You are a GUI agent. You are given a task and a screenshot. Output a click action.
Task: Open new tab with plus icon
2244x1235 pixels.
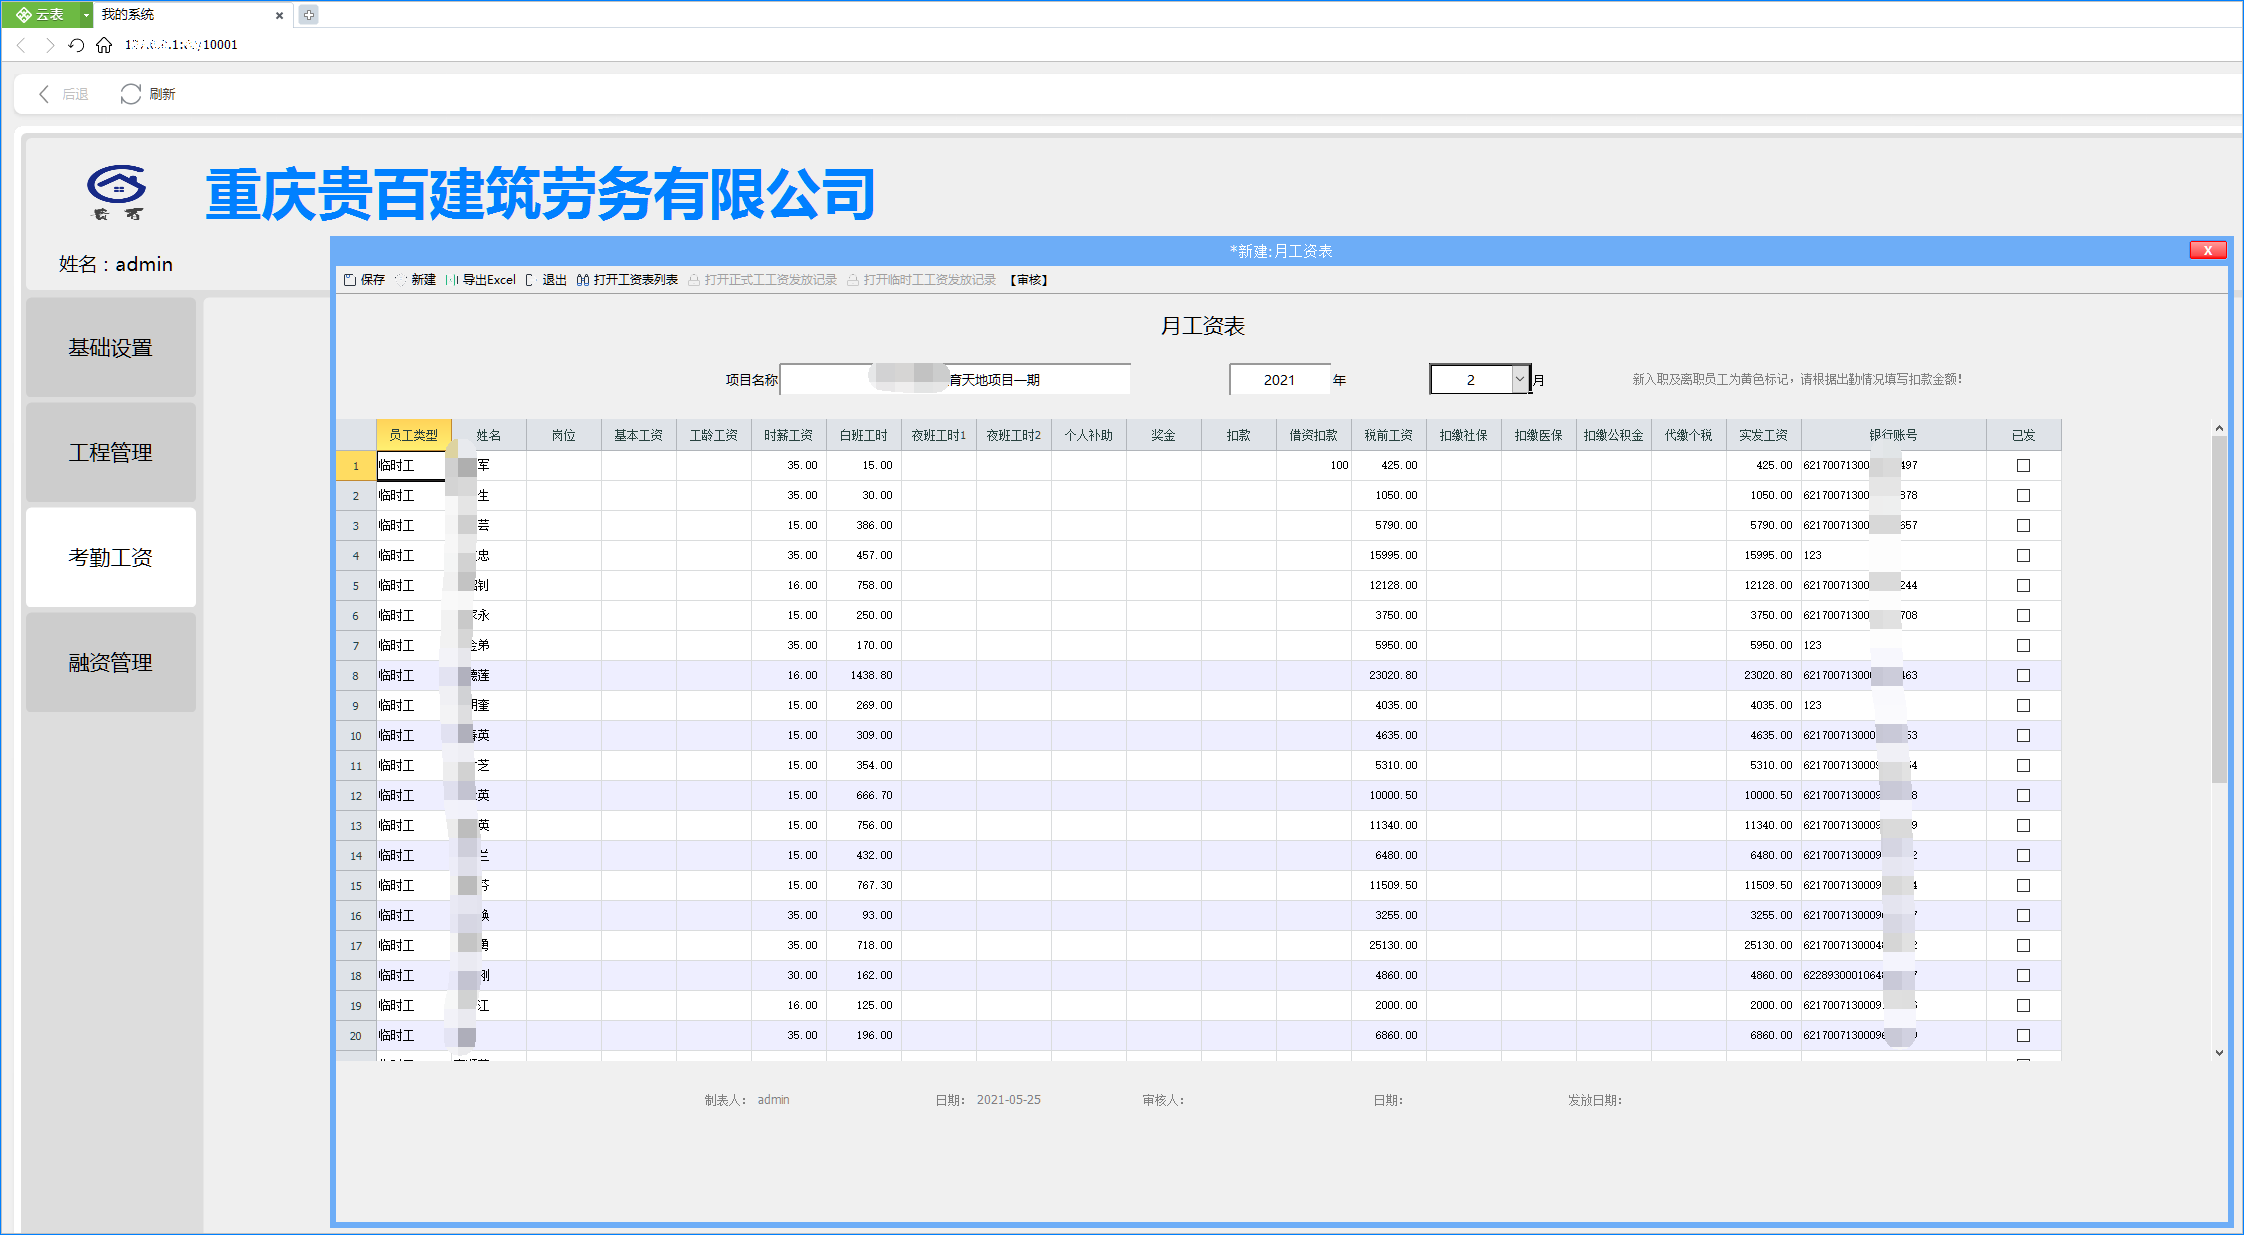tap(309, 15)
